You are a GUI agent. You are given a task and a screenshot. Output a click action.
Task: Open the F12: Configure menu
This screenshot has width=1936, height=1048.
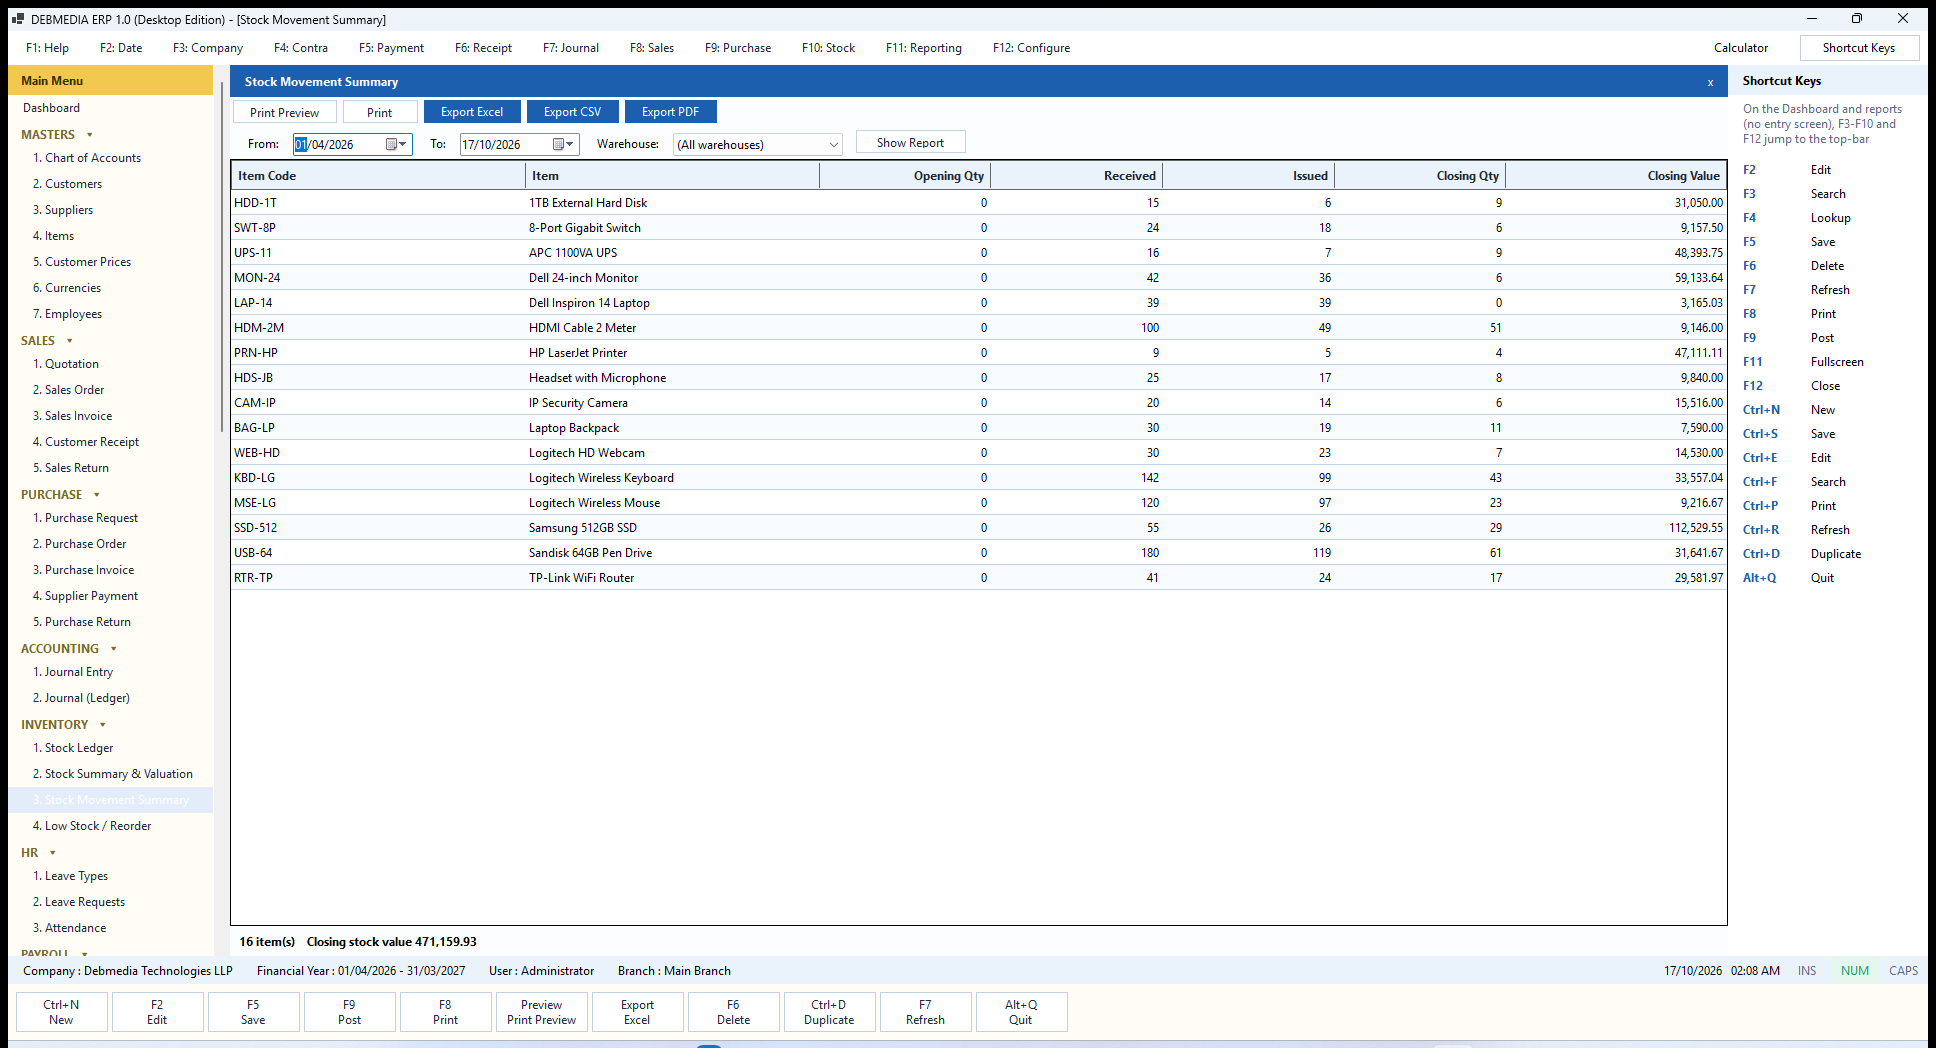pyautogui.click(x=1031, y=48)
